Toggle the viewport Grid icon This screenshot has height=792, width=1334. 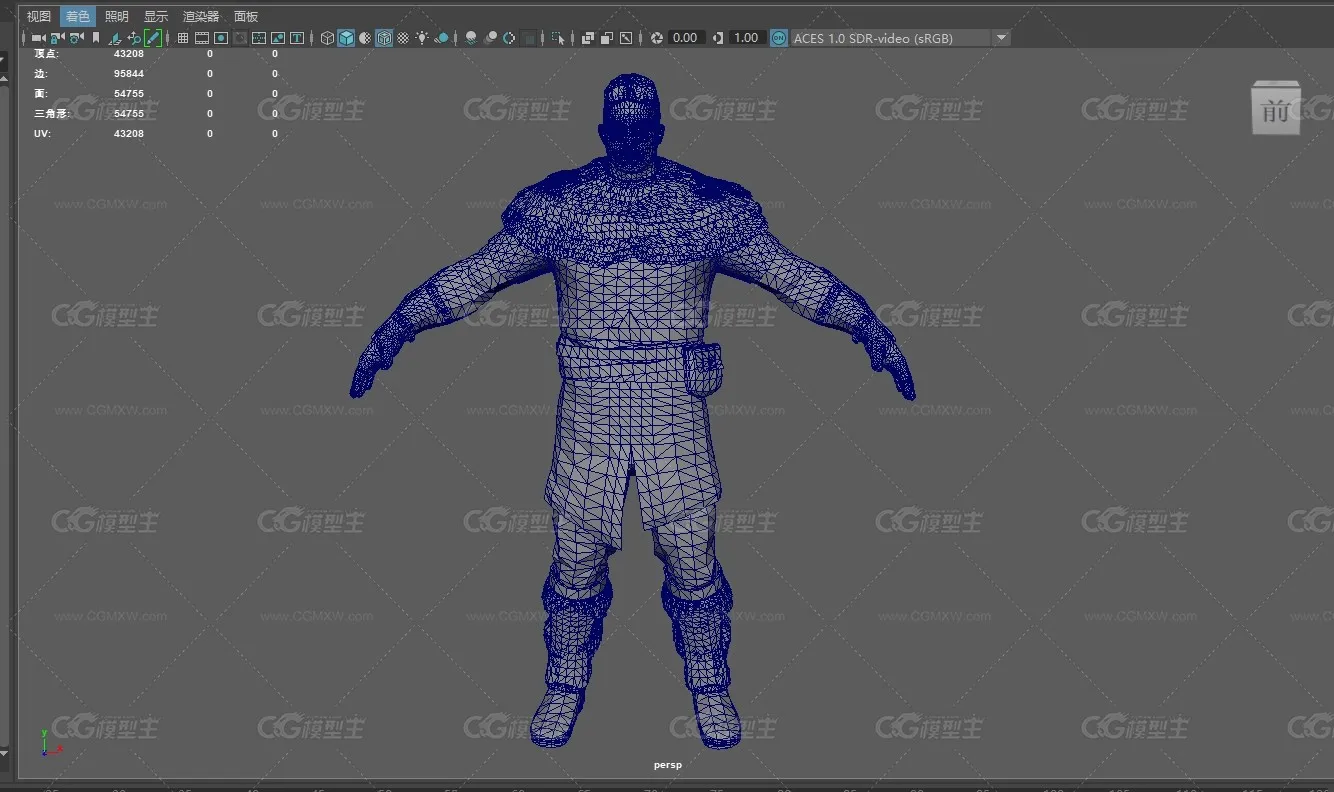point(183,38)
